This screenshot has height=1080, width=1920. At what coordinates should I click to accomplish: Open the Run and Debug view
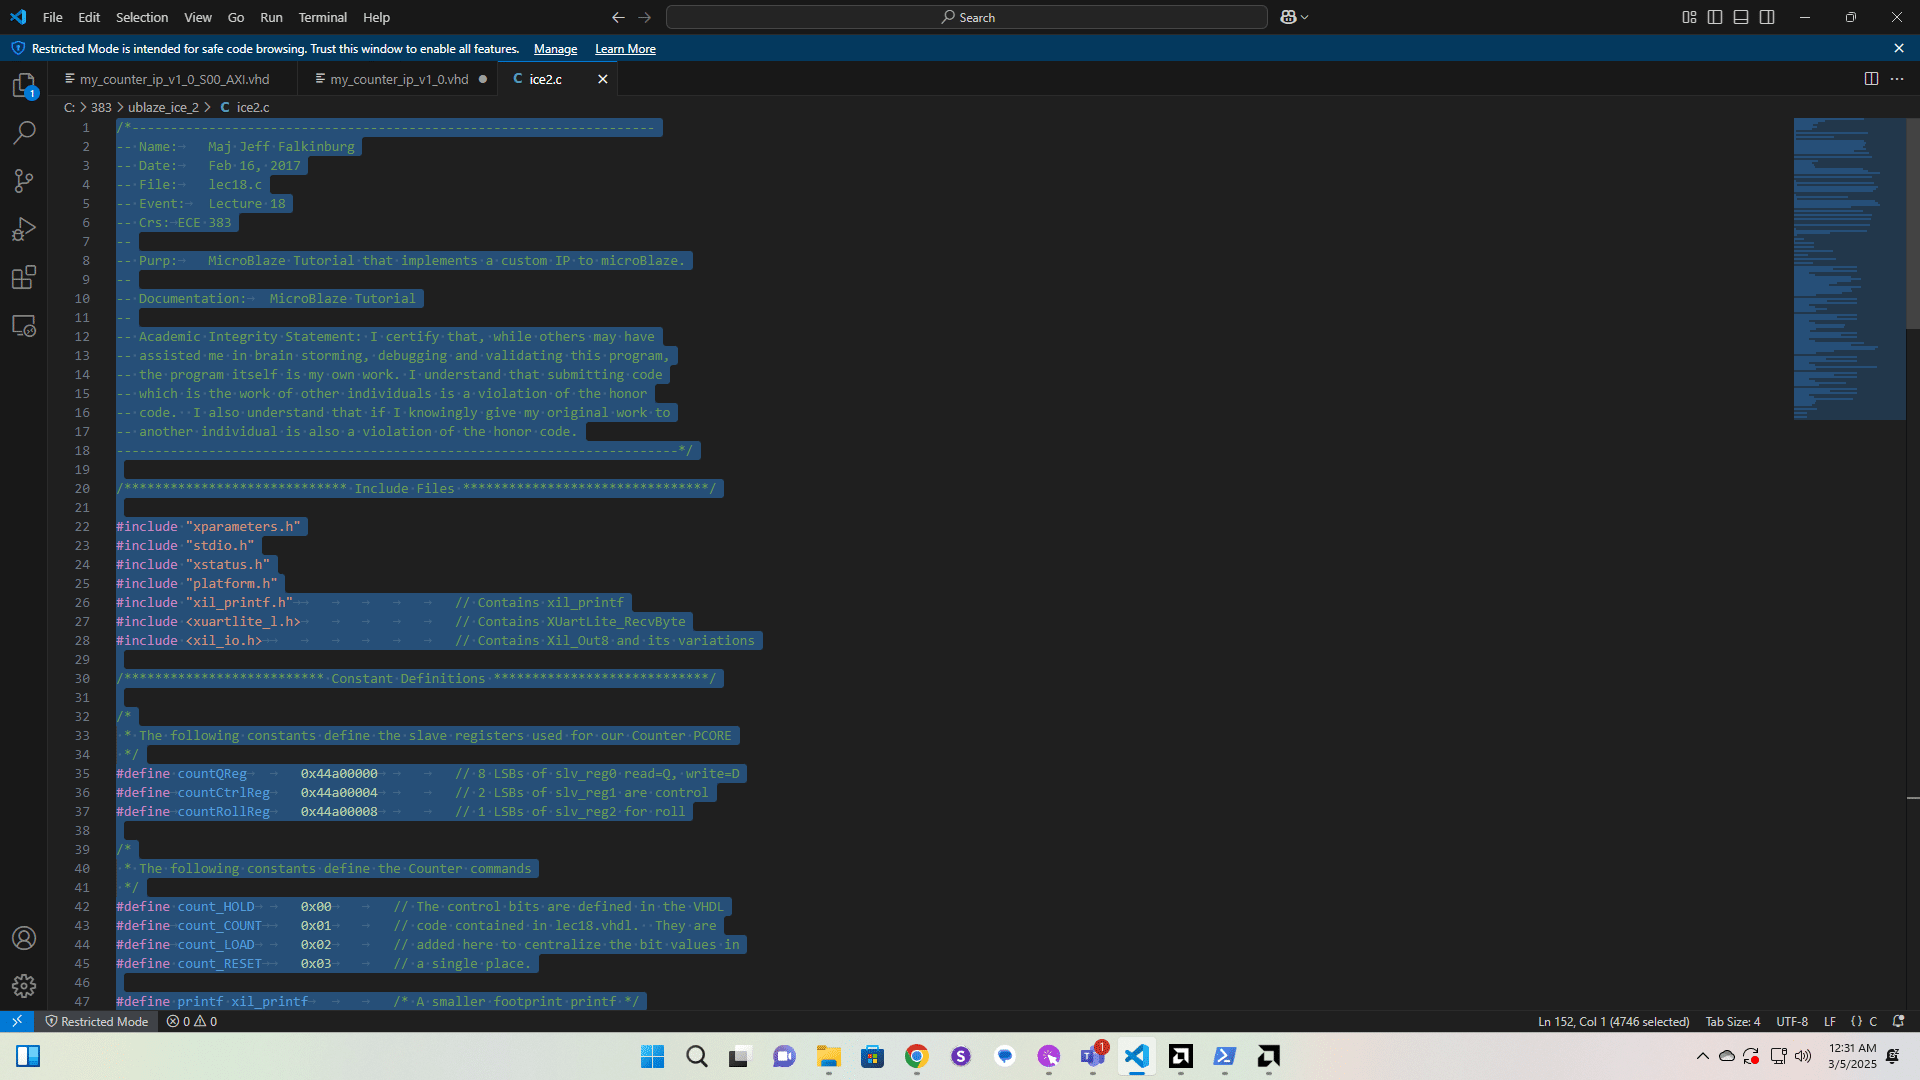(x=24, y=229)
